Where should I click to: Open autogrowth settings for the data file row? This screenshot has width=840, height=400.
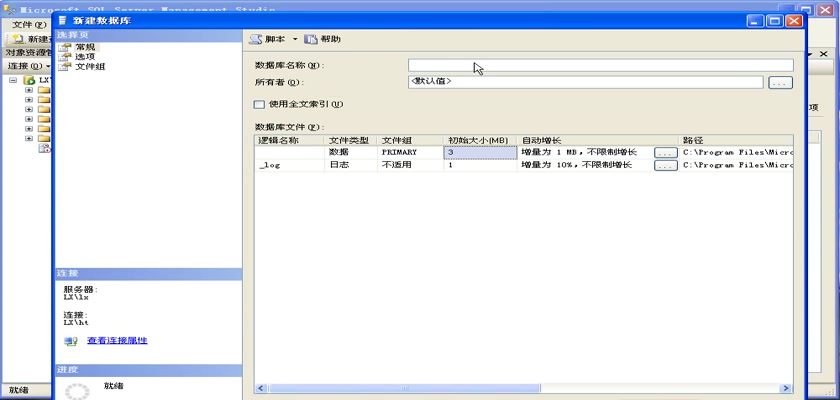[665, 153]
